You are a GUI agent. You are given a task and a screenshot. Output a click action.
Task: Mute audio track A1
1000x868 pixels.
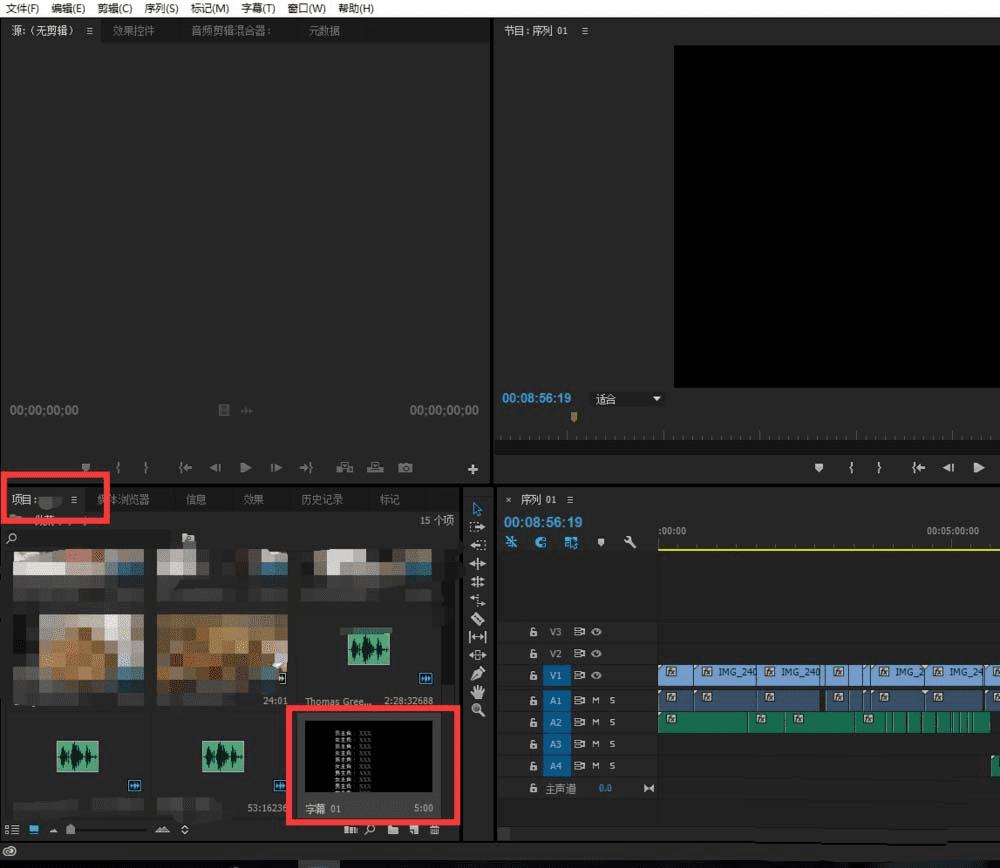coord(596,699)
